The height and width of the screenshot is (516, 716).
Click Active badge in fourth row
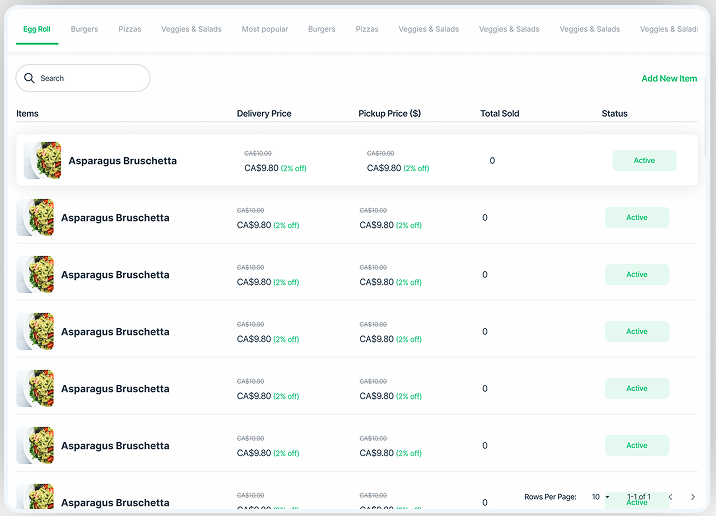point(637,331)
